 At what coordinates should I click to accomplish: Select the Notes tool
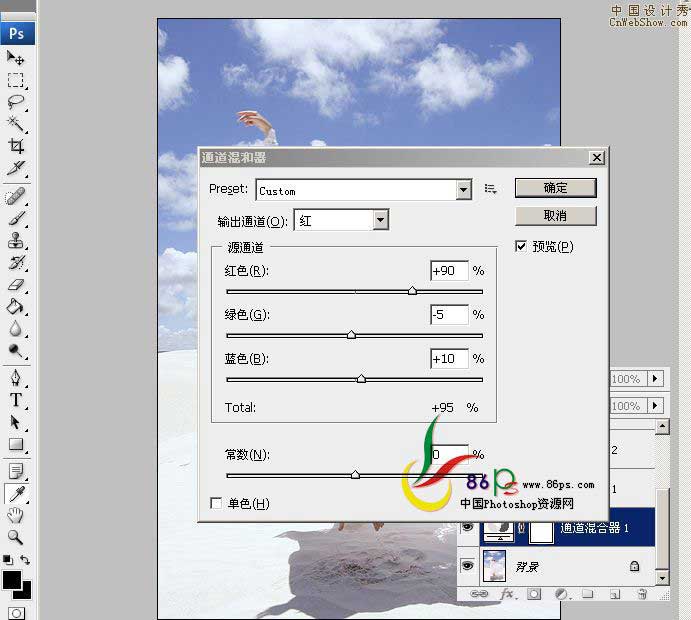[x=16, y=471]
